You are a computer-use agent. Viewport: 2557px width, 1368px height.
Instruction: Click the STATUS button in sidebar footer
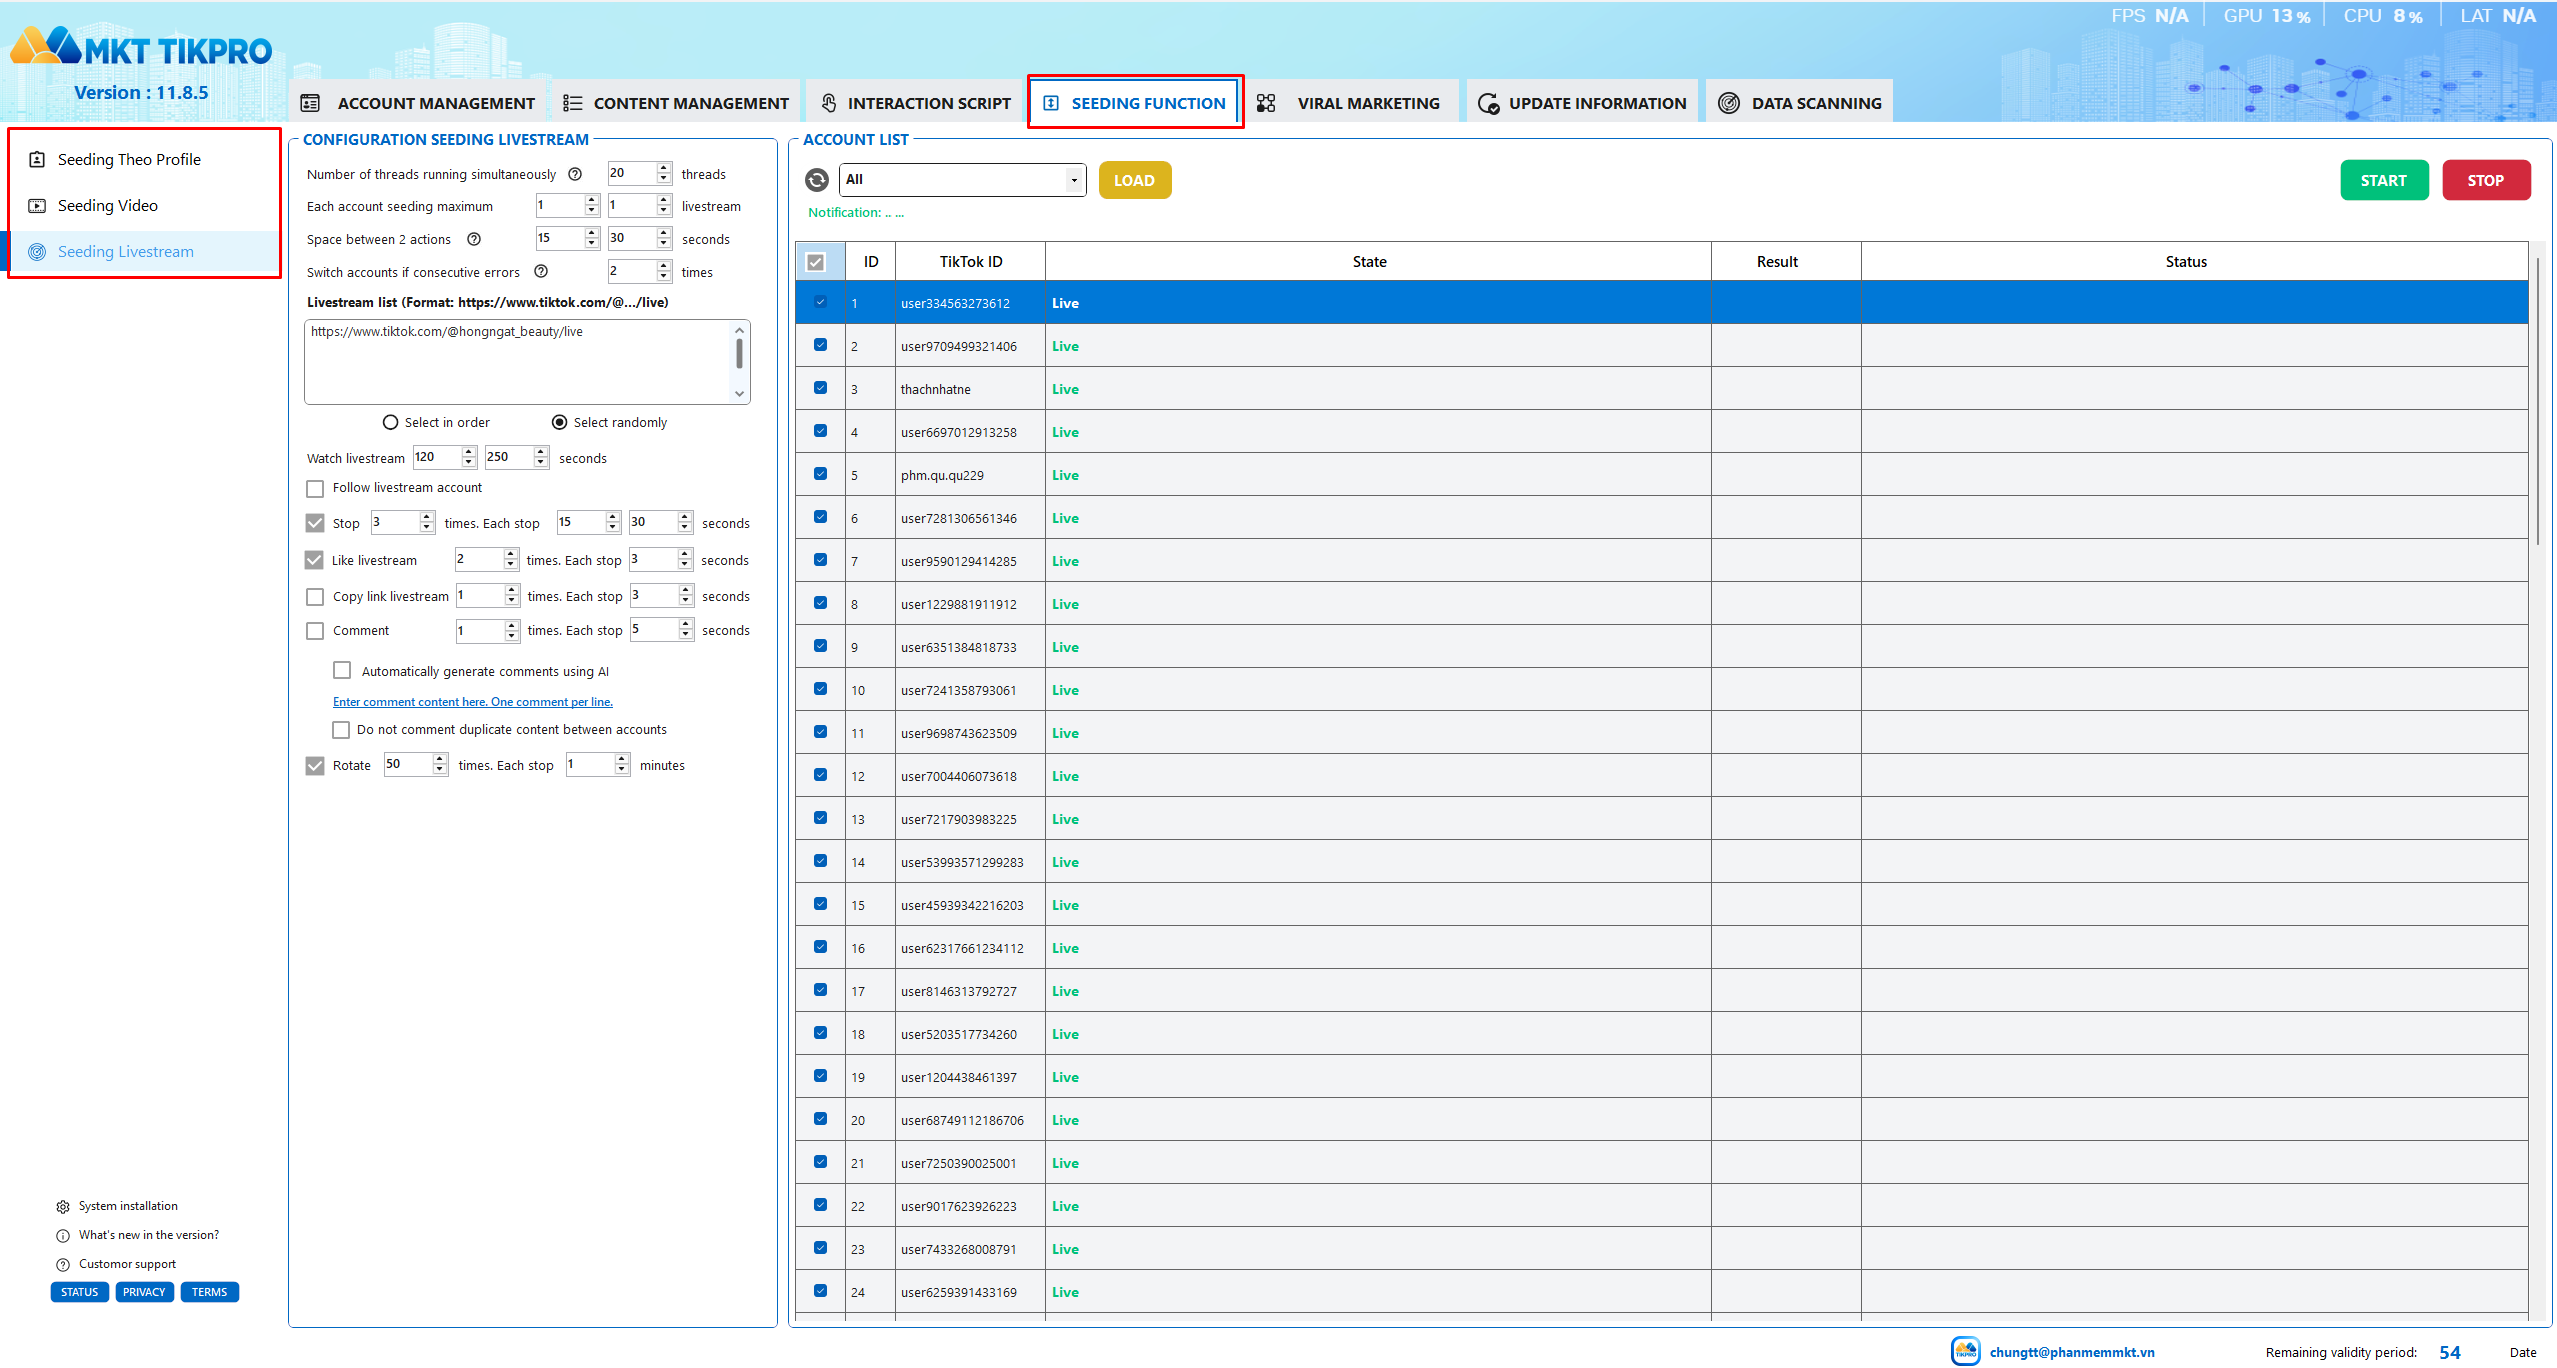pos(79,1293)
